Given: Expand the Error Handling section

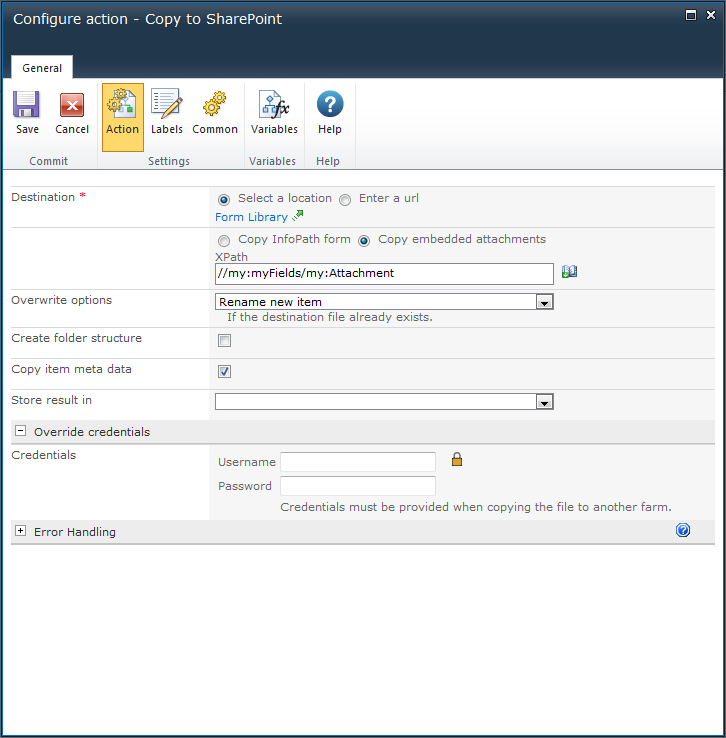Looking at the screenshot, I should 20,530.
